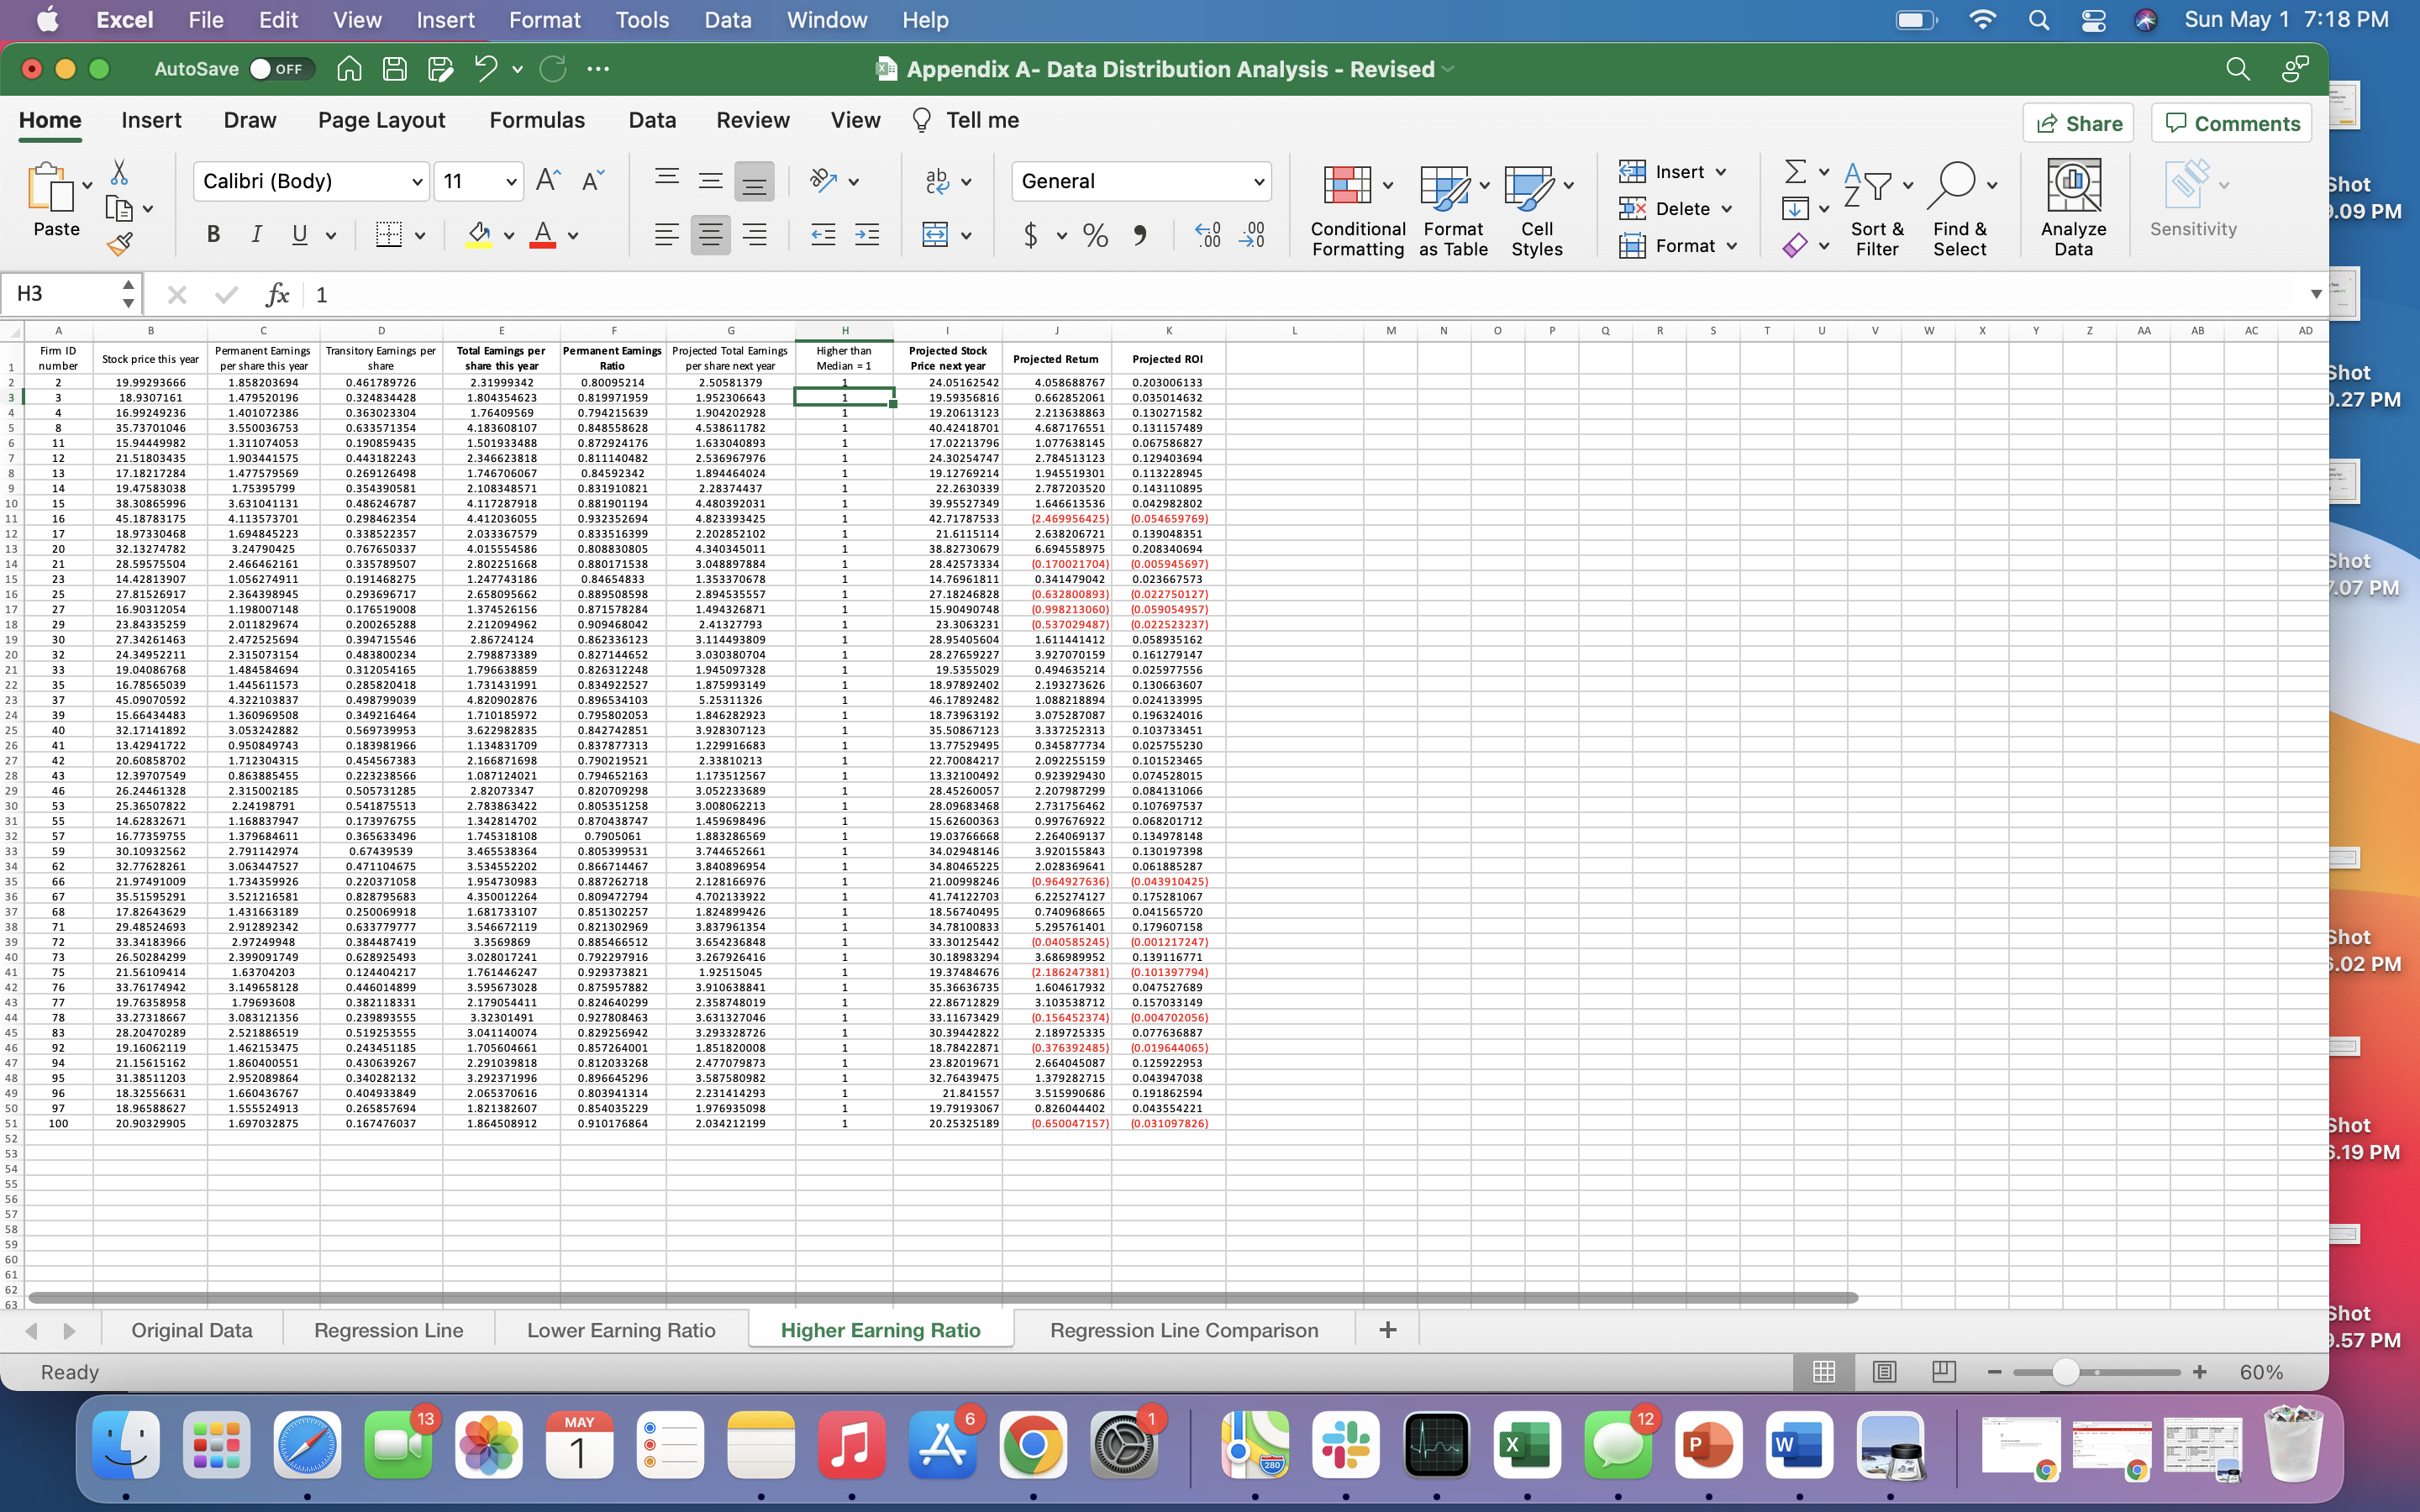Open the Regression Line Comparison sheet
This screenshot has height=1512, width=2420.
point(1182,1329)
